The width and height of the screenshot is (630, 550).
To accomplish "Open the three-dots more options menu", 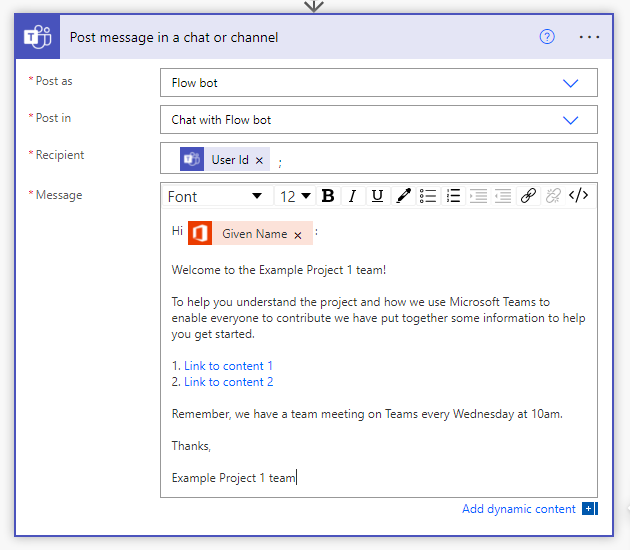I will point(589,37).
